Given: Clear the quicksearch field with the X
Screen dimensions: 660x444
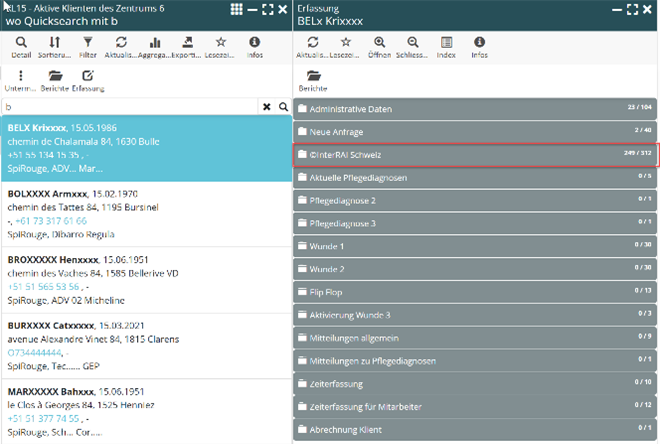Looking at the screenshot, I should [267, 106].
